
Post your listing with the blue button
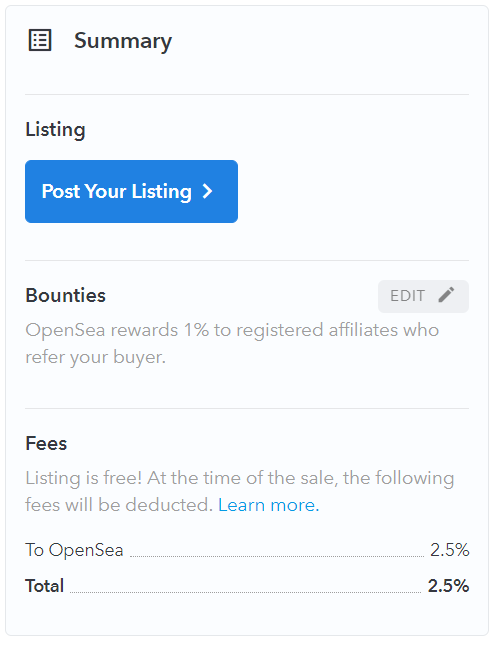click(131, 191)
